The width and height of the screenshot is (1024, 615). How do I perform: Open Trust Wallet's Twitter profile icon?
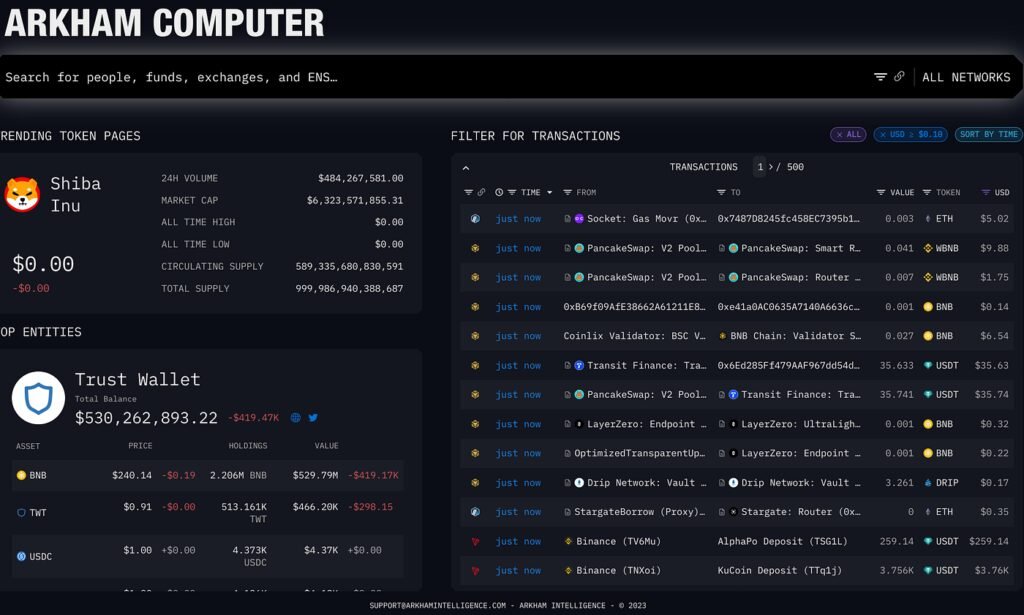313,418
